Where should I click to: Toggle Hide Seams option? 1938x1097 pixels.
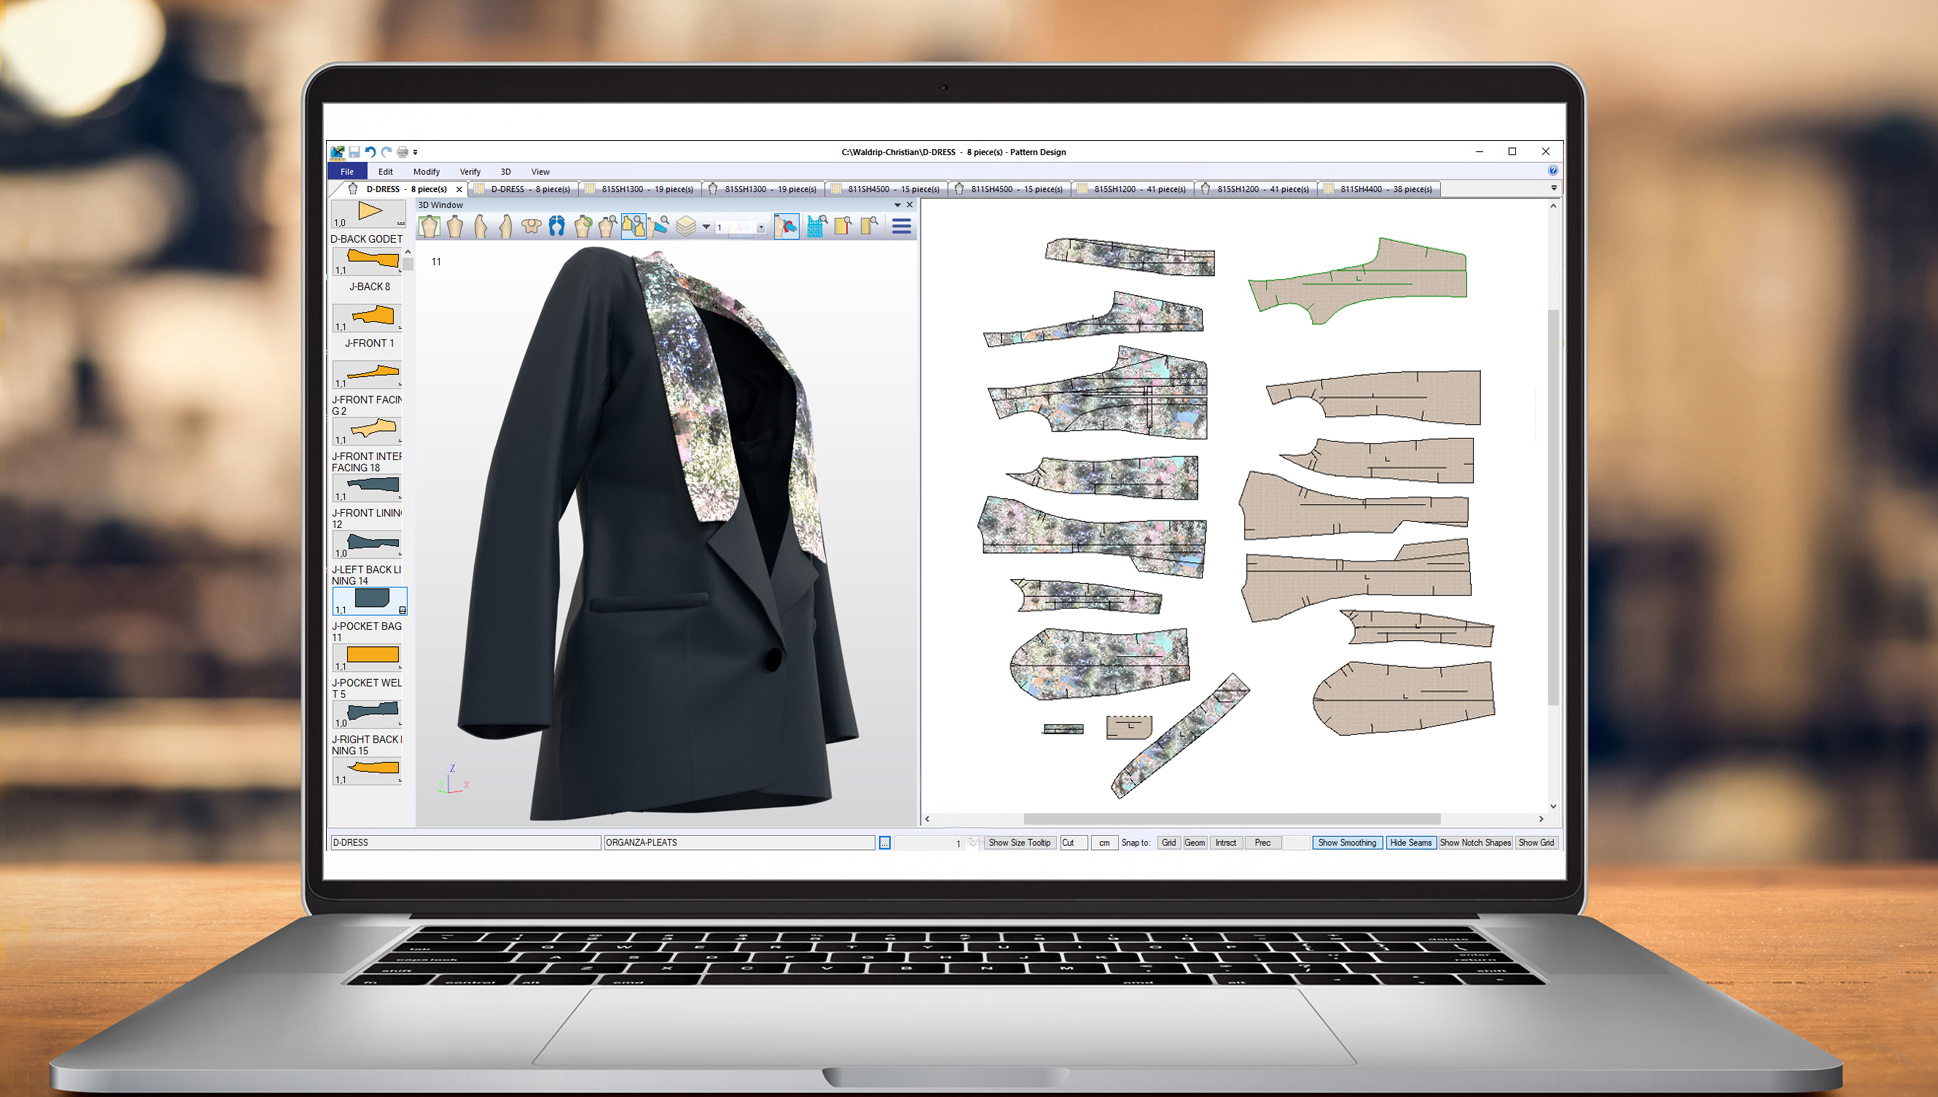(x=1410, y=842)
